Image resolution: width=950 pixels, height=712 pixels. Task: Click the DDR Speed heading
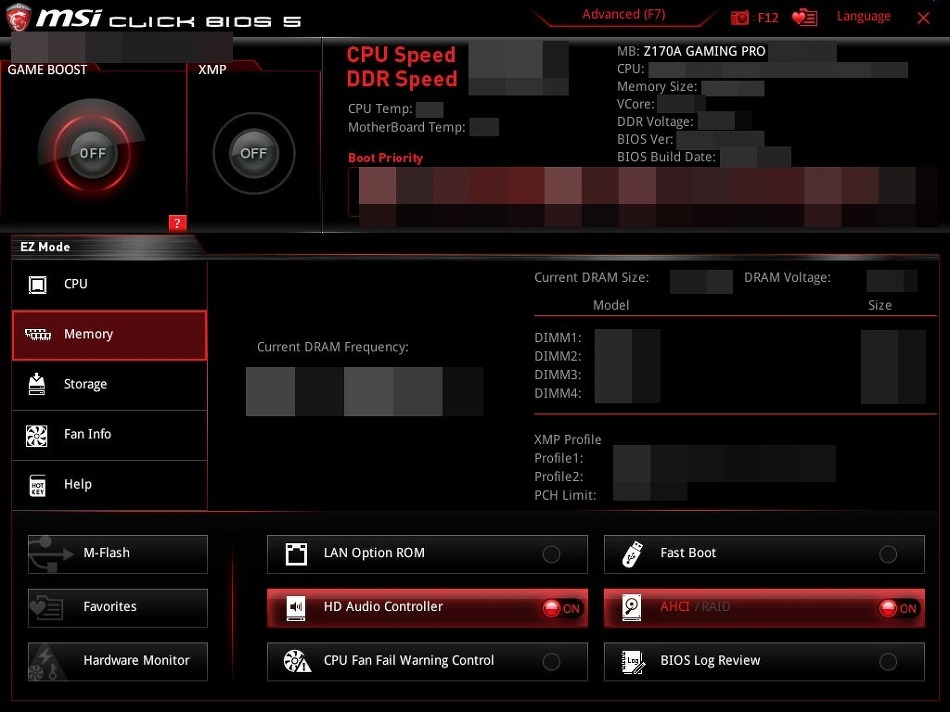pos(402,79)
